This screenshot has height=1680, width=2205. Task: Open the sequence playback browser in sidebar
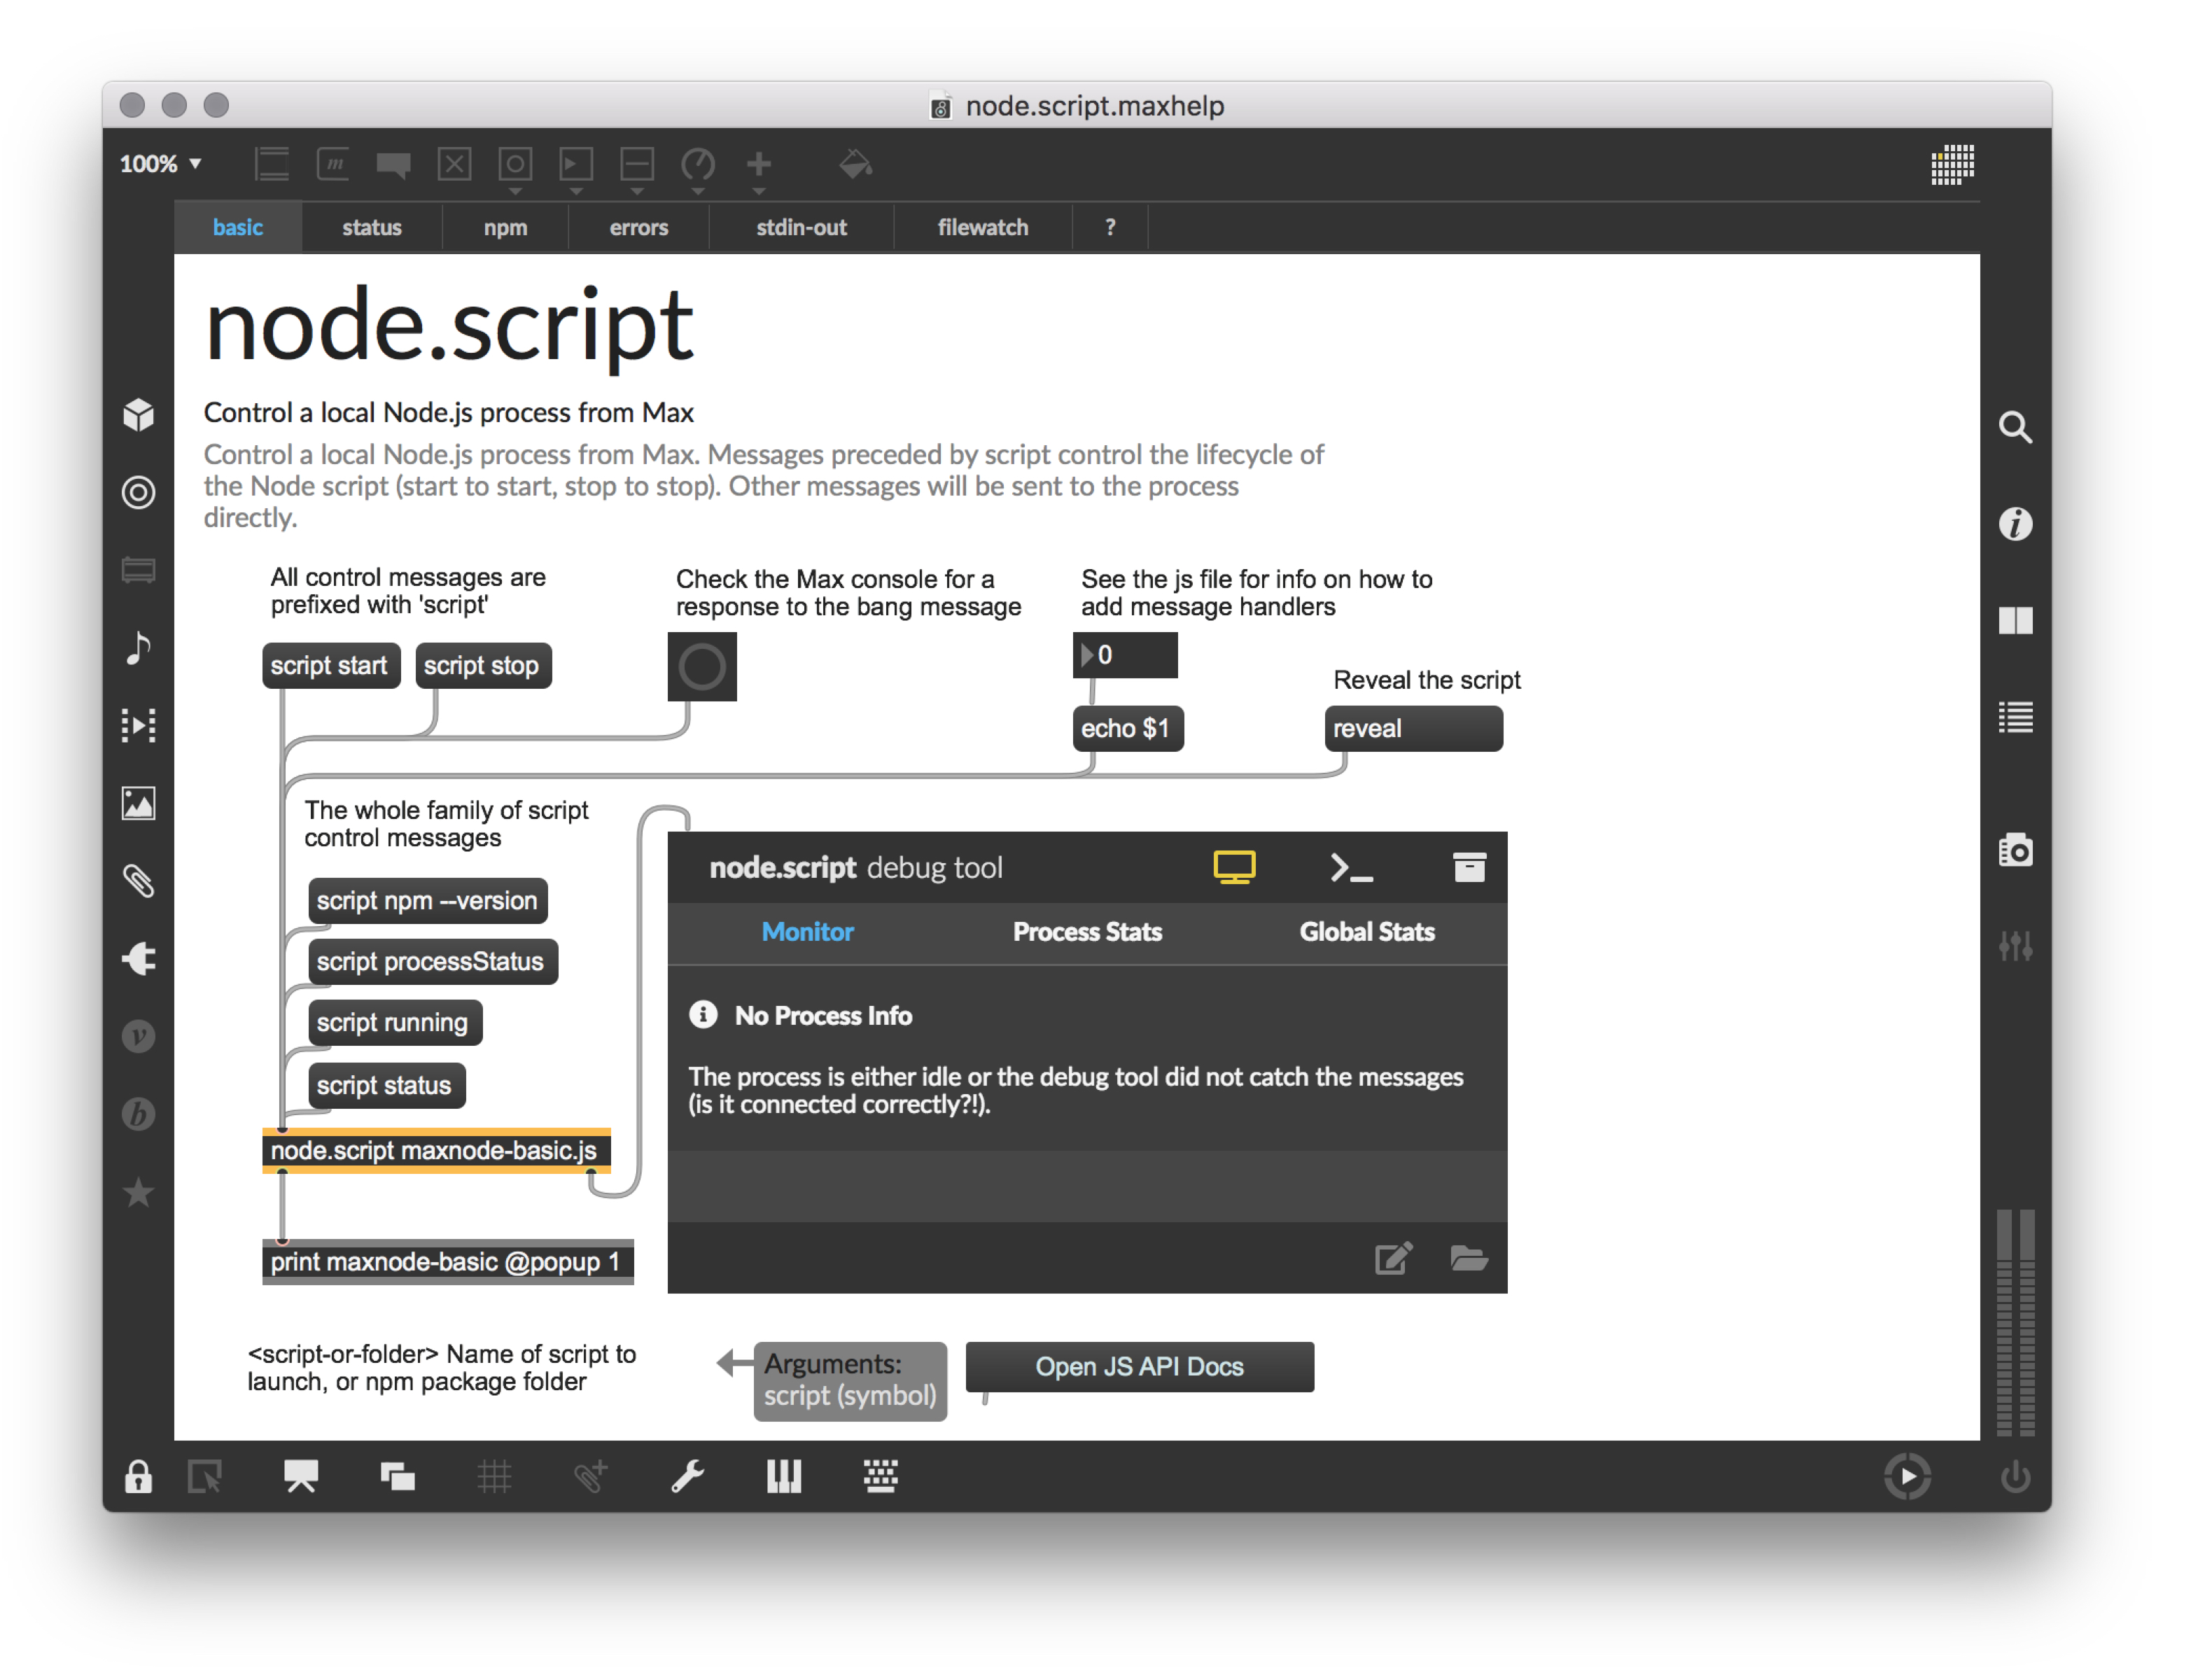[139, 725]
